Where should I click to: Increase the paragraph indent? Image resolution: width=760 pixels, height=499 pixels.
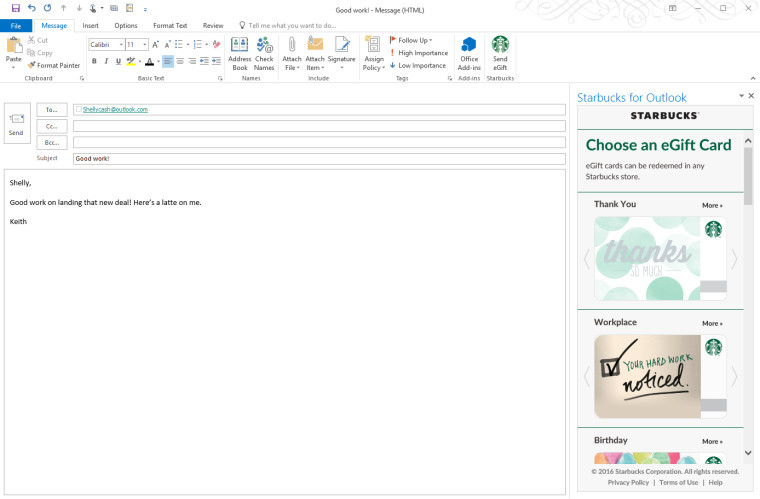point(216,61)
